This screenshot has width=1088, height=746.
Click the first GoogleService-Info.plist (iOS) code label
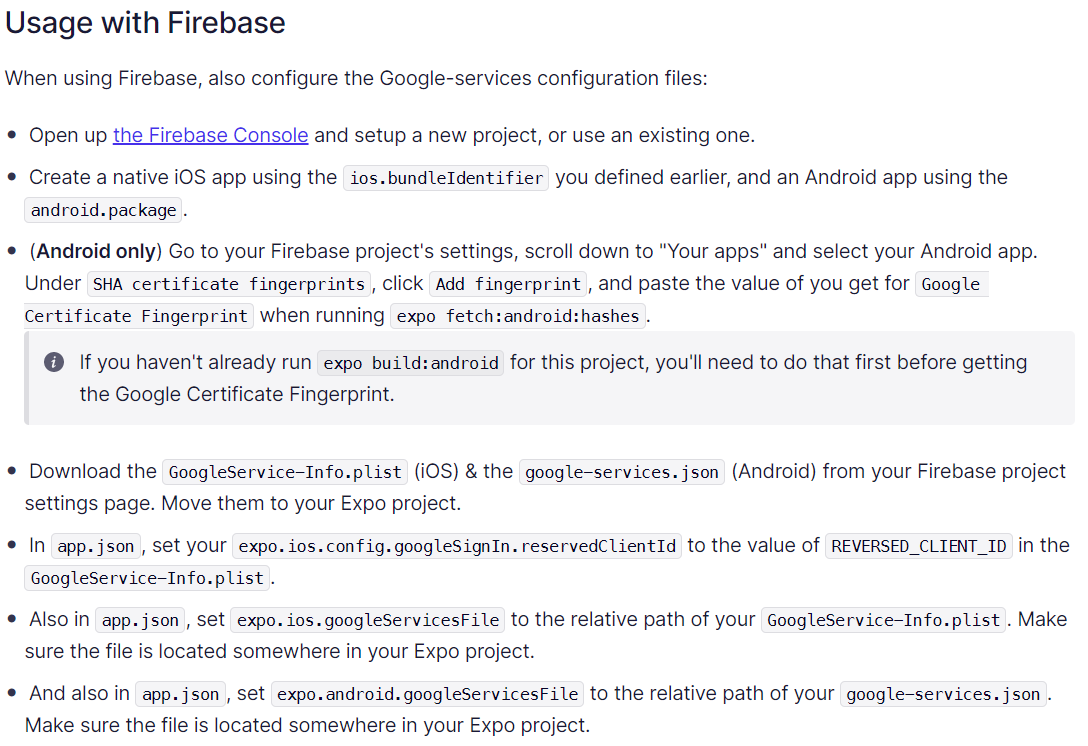click(285, 473)
